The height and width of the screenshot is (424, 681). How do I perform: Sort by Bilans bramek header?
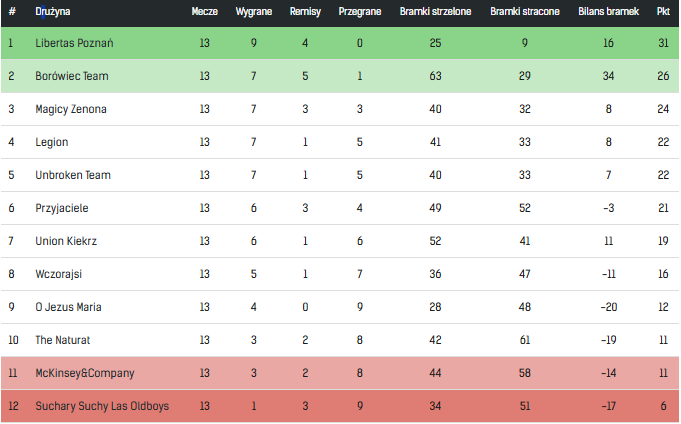(x=608, y=12)
